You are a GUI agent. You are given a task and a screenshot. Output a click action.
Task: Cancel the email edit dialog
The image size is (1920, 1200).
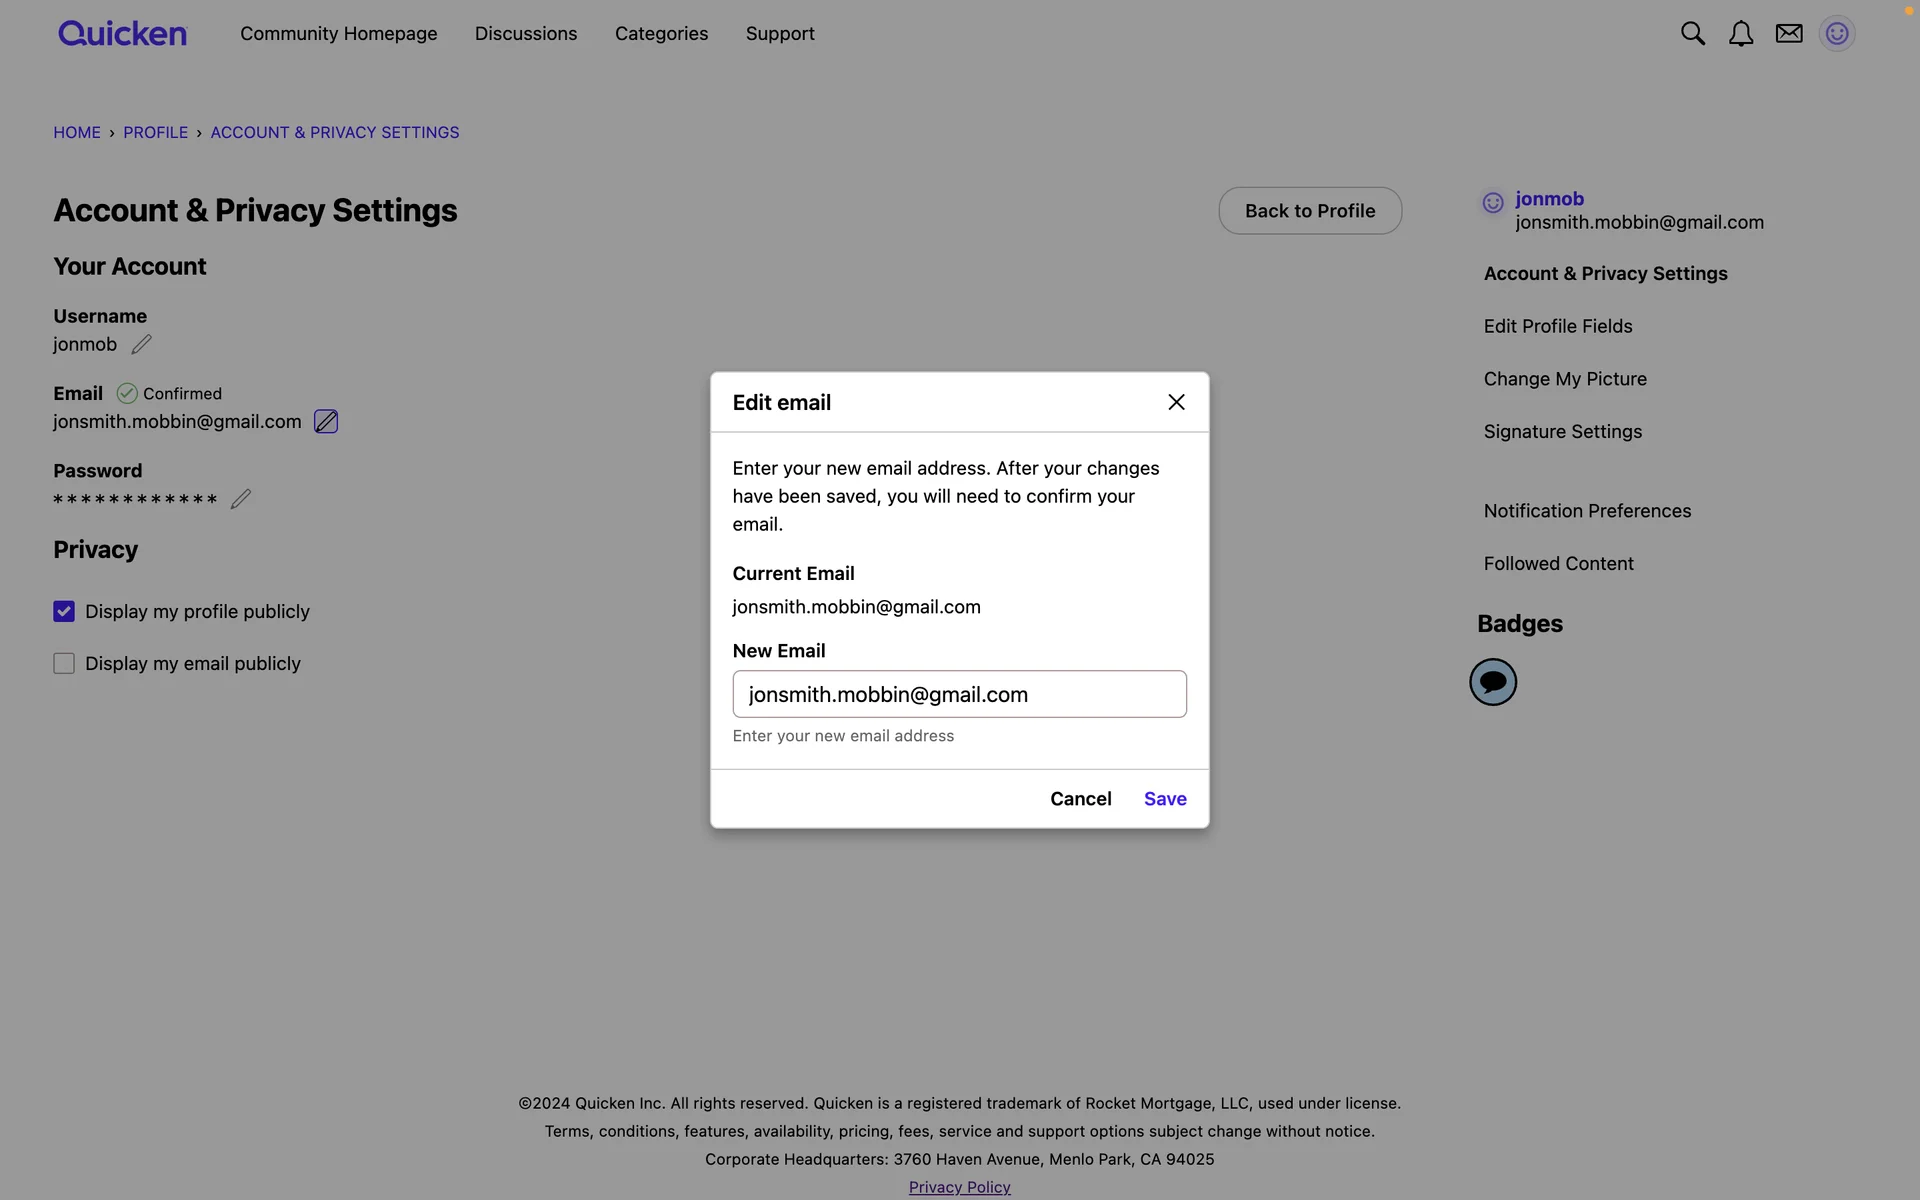click(x=1080, y=799)
